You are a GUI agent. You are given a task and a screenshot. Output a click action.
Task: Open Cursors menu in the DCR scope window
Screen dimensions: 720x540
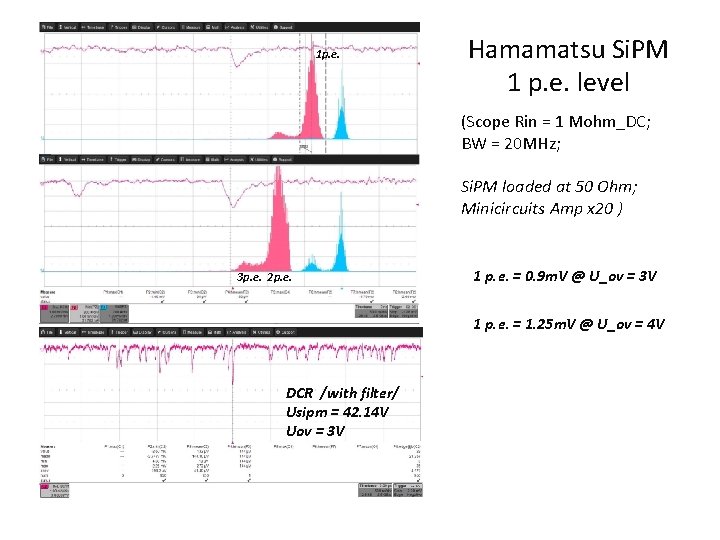coord(167,332)
